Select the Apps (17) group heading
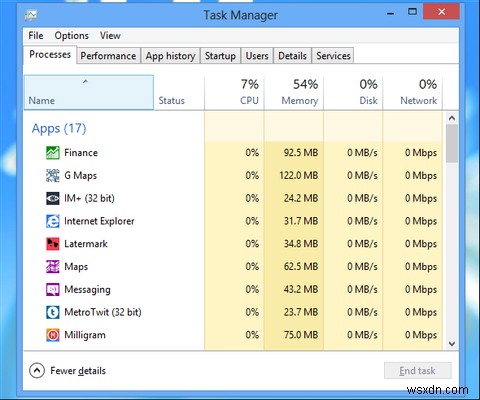This screenshot has height=400, width=480. pyautogui.click(x=59, y=129)
